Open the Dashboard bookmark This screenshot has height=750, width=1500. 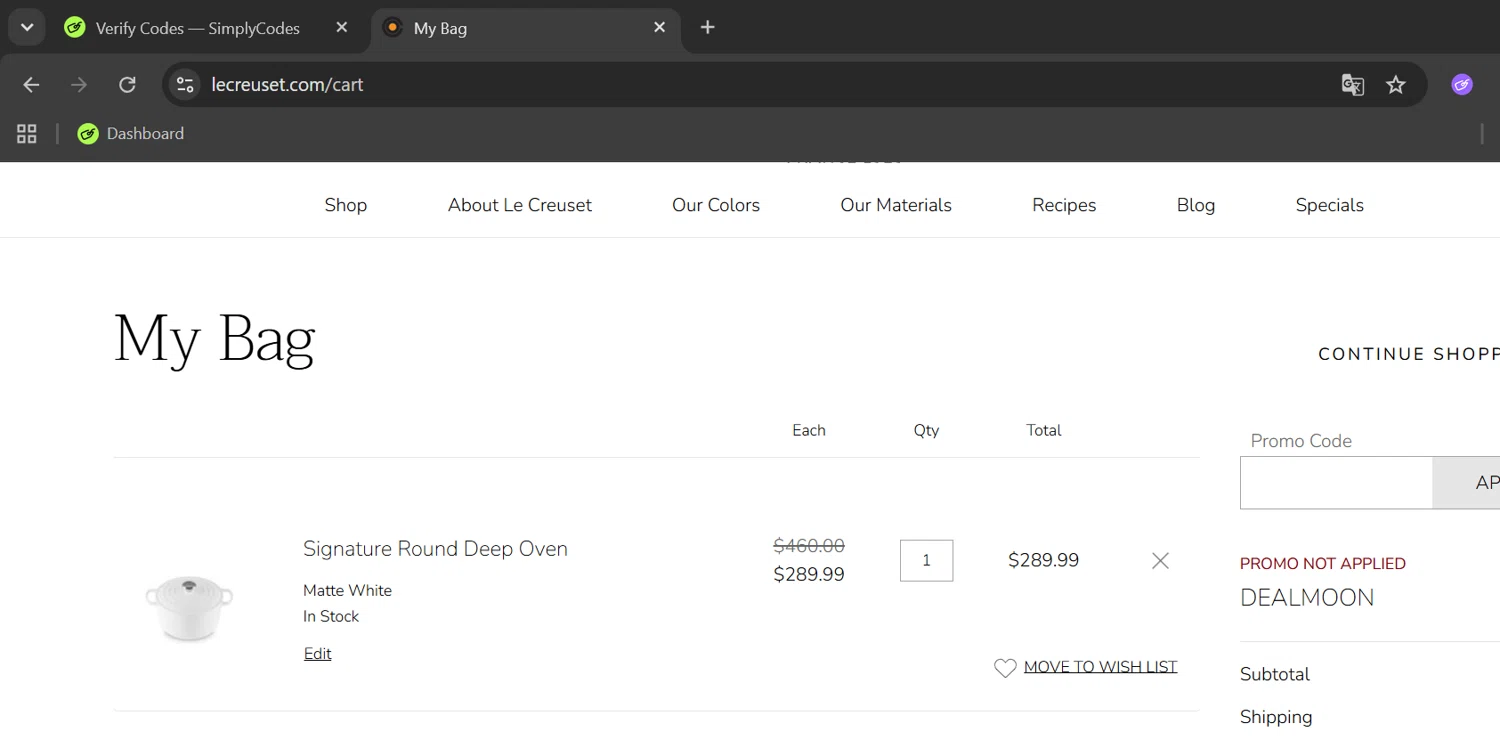point(131,134)
